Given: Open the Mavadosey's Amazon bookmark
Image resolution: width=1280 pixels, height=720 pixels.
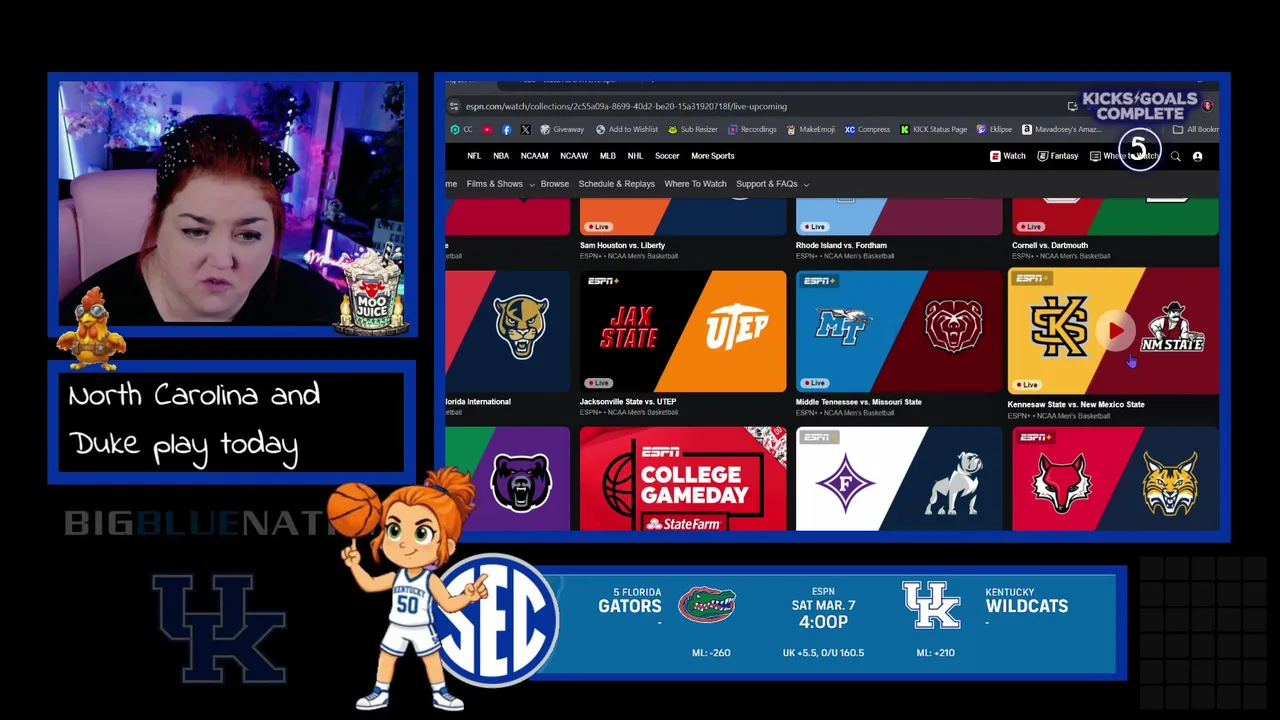Looking at the screenshot, I should (x=1062, y=129).
